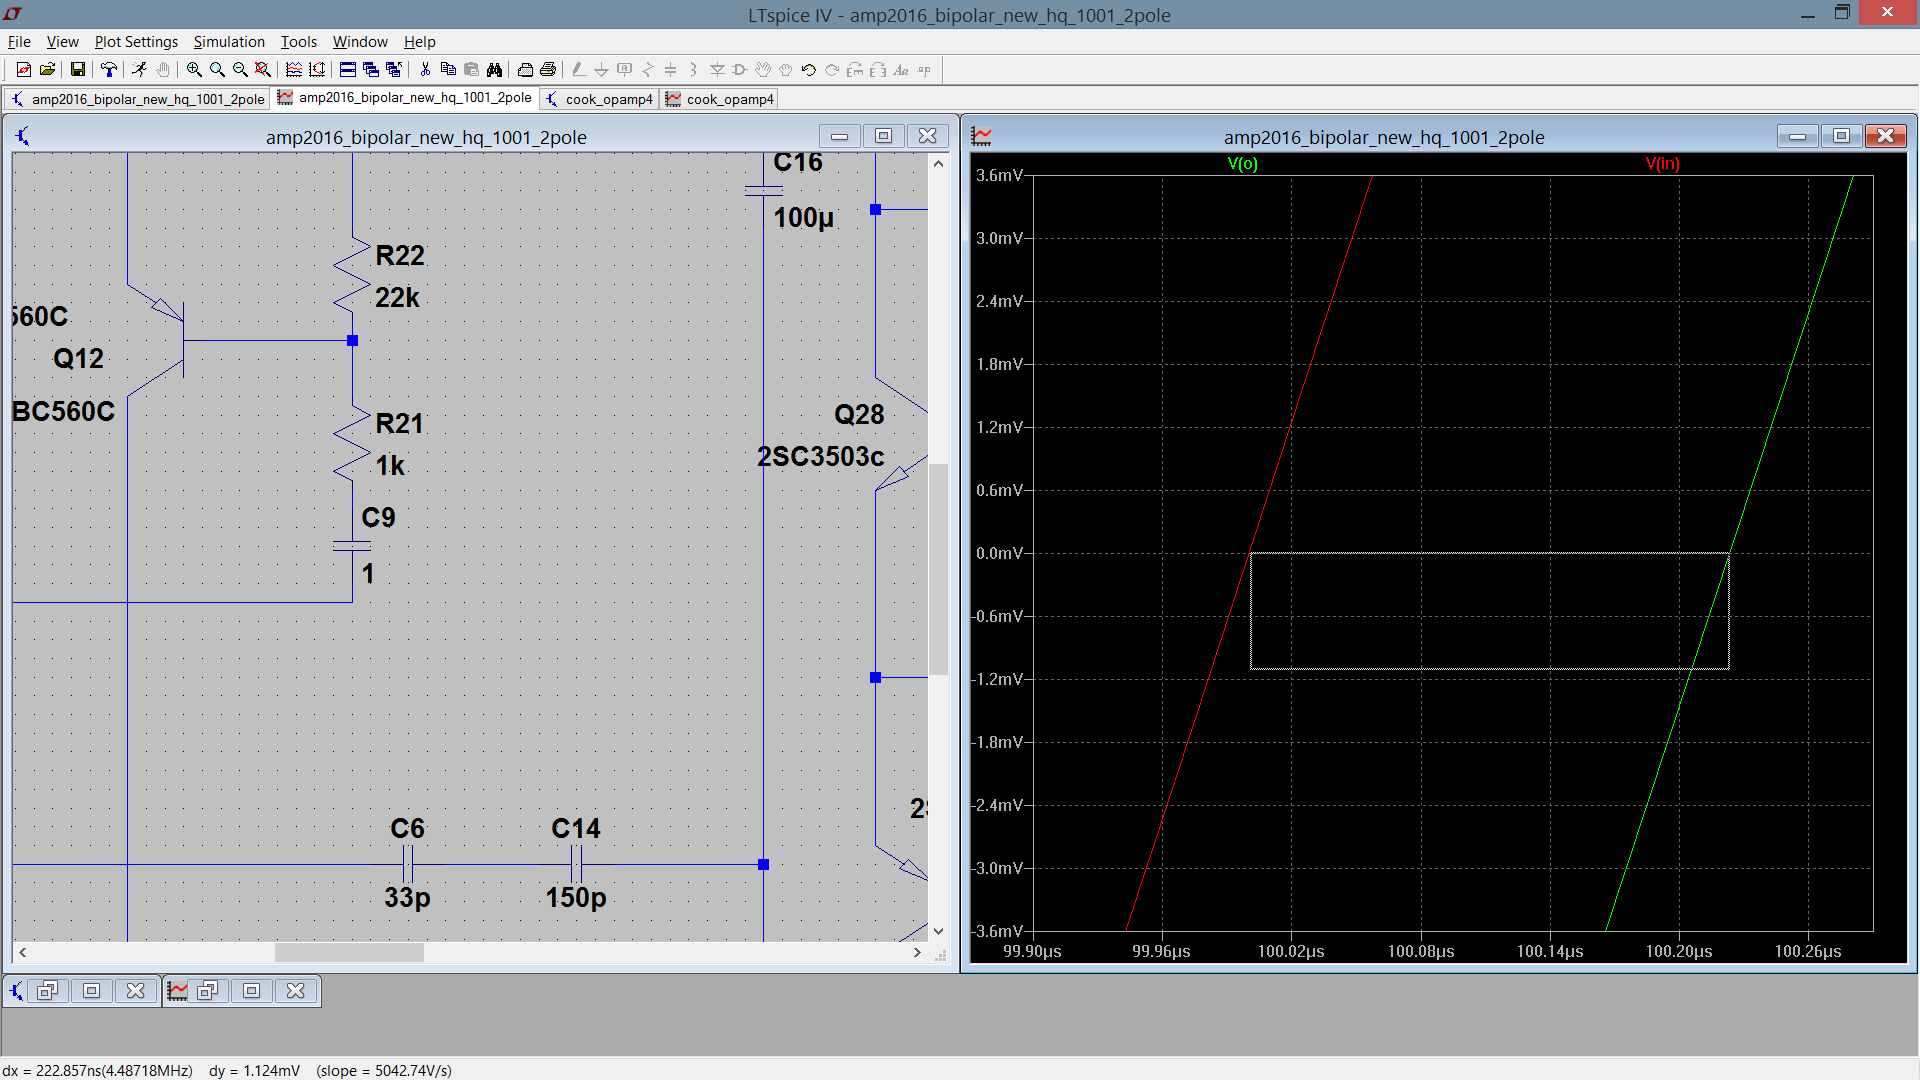Click the Zoom In magnifier icon
1920x1080 pixels.
point(194,69)
